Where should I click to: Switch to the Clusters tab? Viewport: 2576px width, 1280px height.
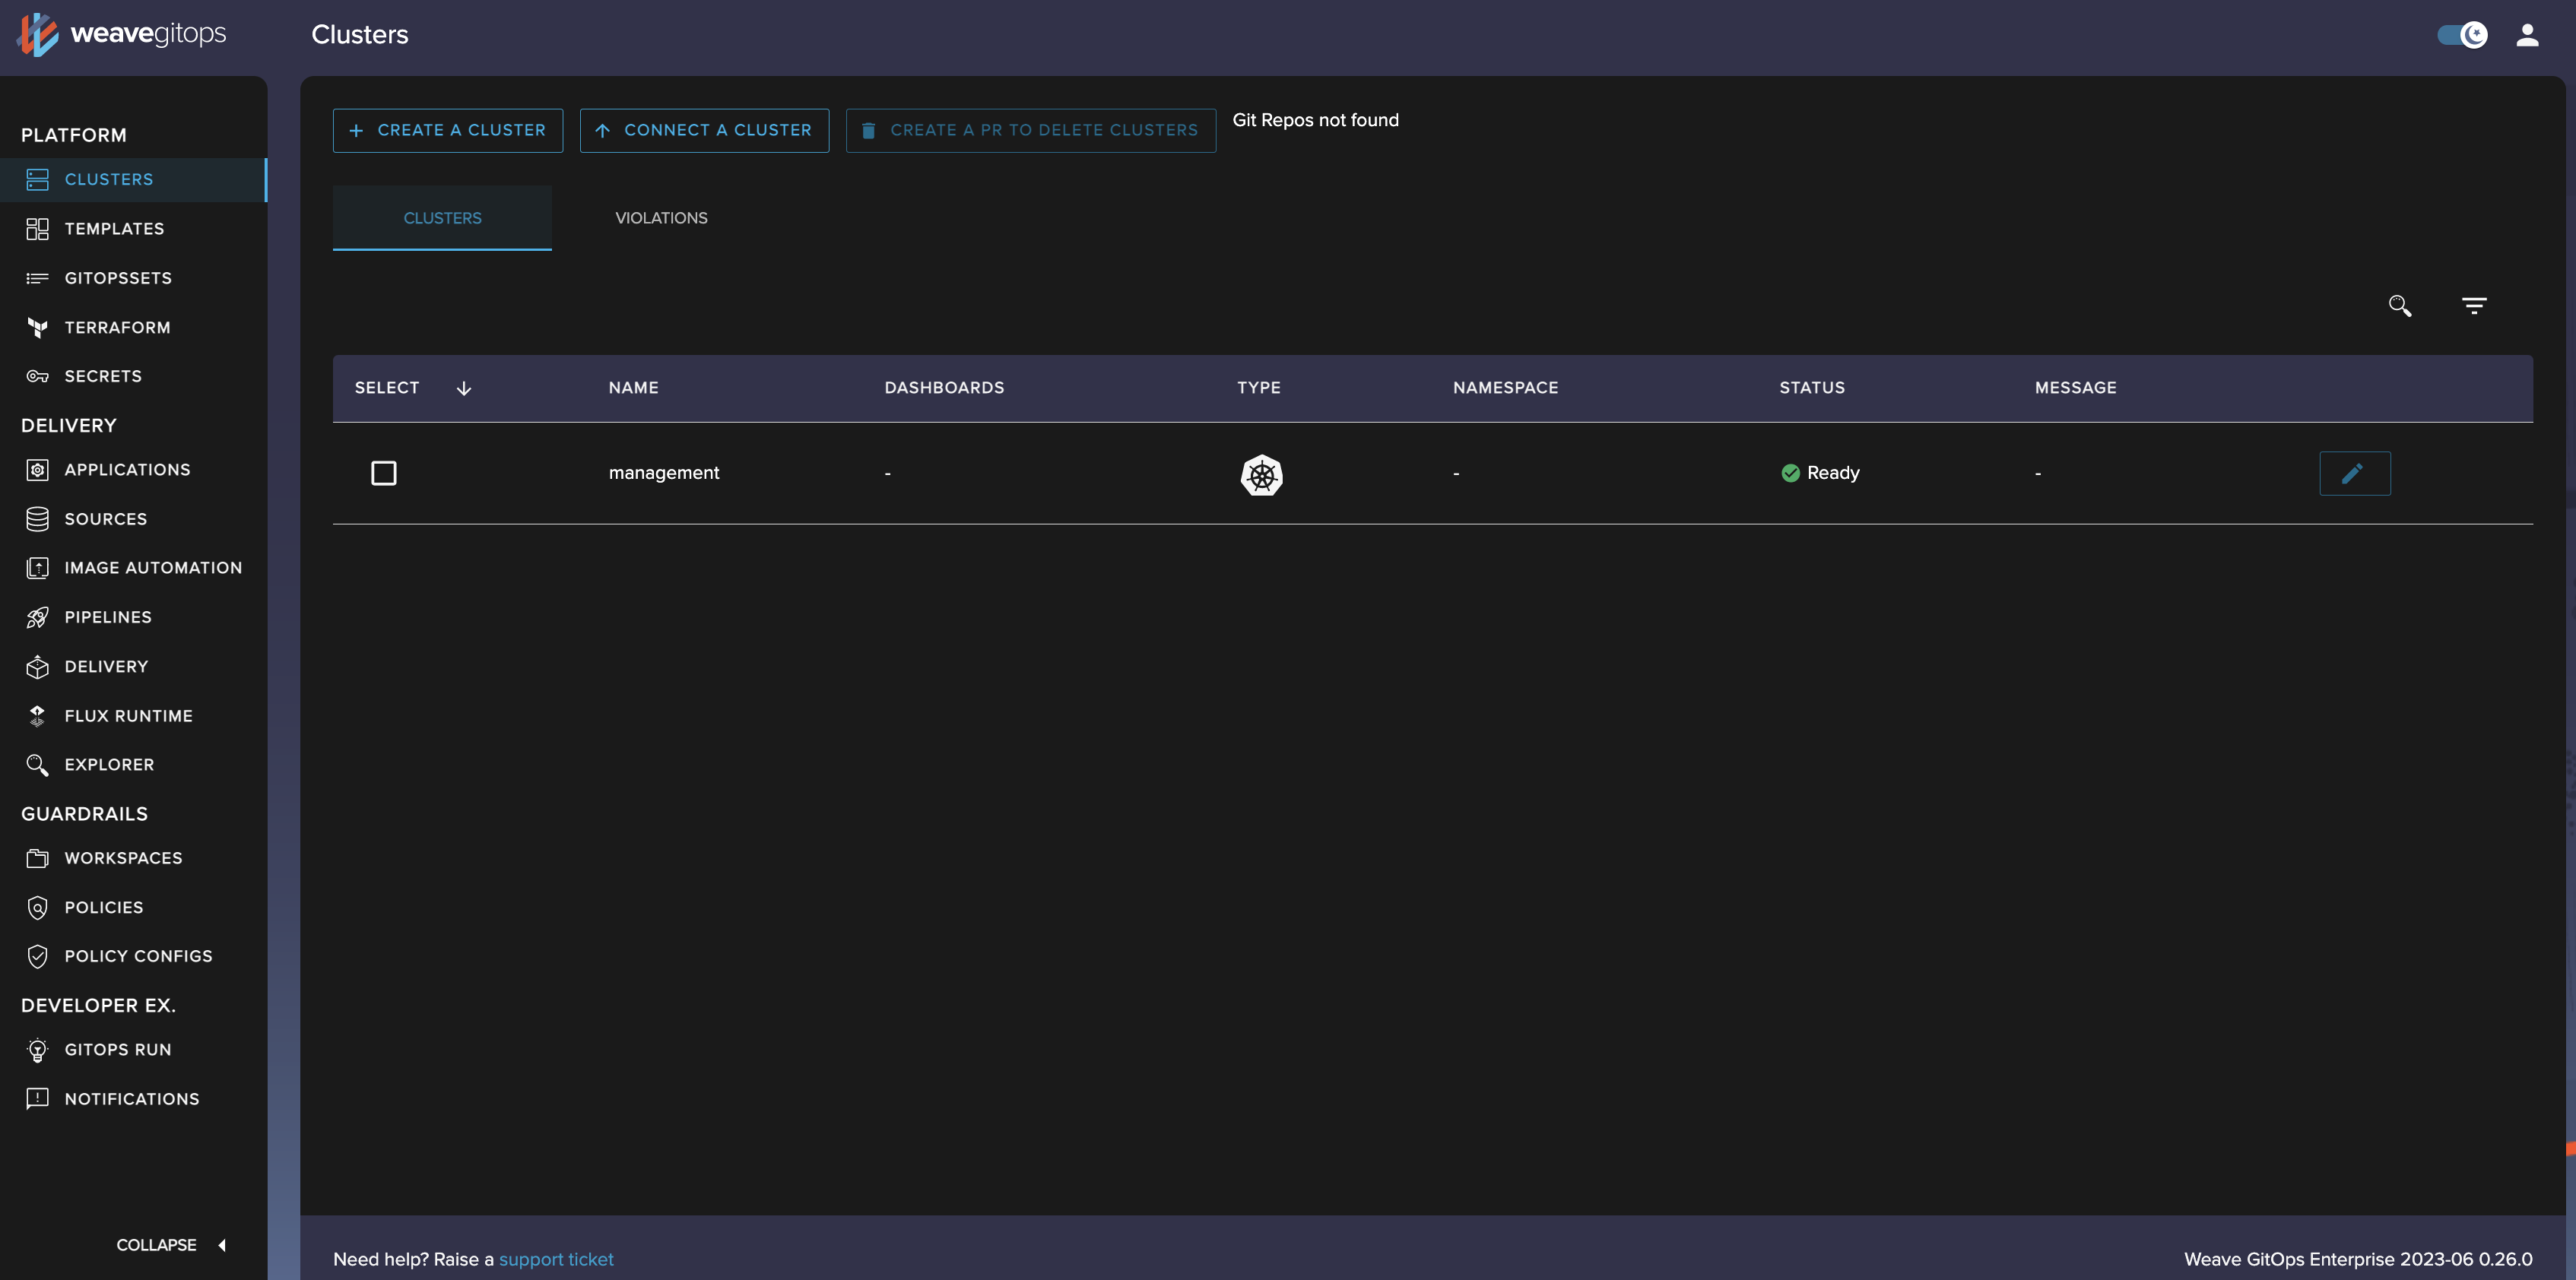(442, 217)
